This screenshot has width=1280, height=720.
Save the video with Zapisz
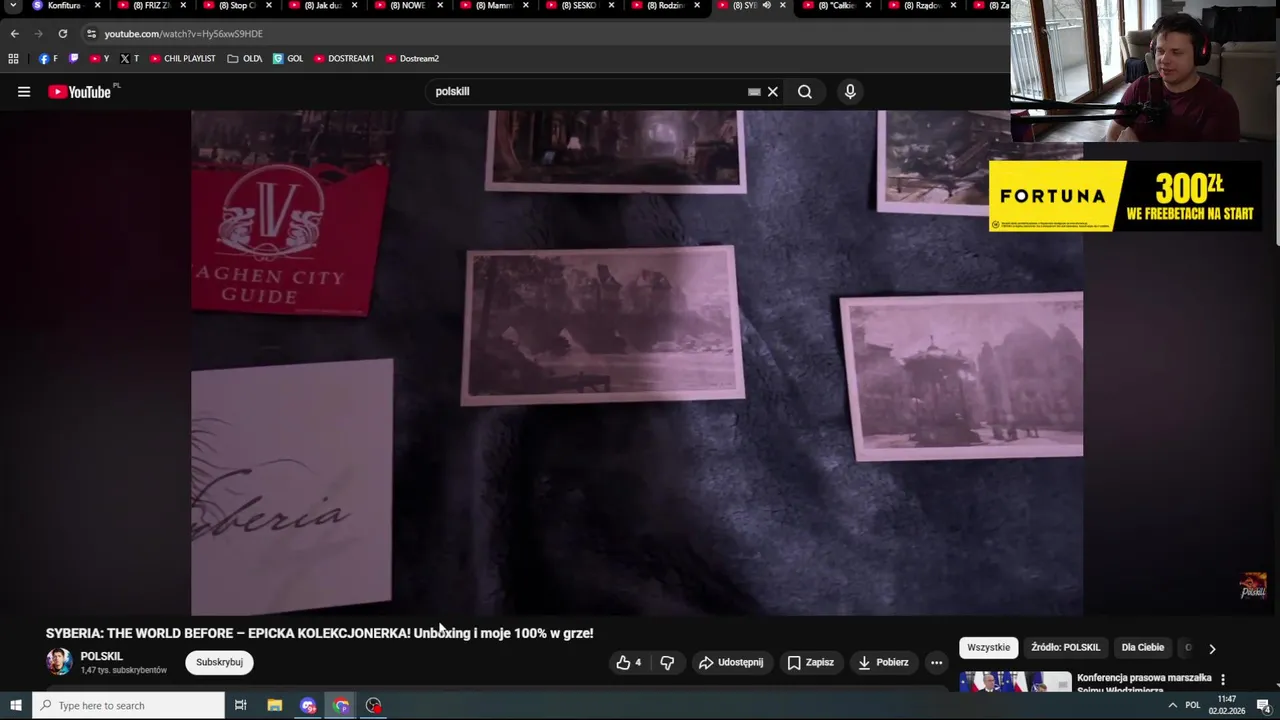tap(811, 662)
